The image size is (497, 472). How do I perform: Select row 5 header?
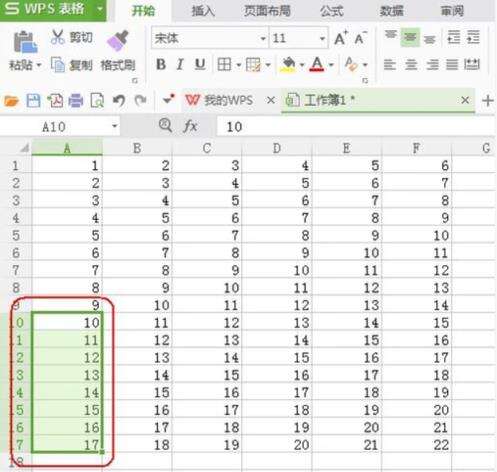click(16, 235)
